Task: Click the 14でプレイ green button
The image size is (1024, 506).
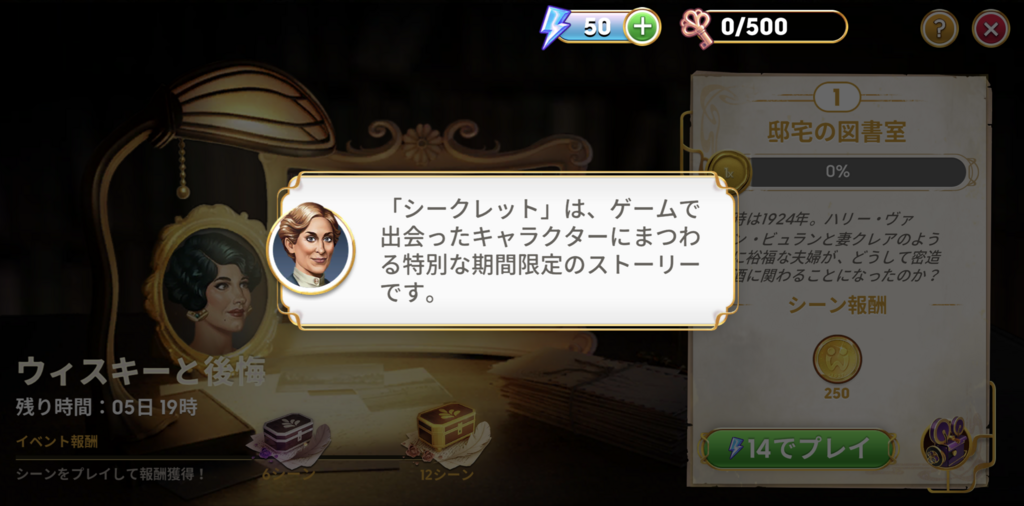Action: tap(799, 449)
